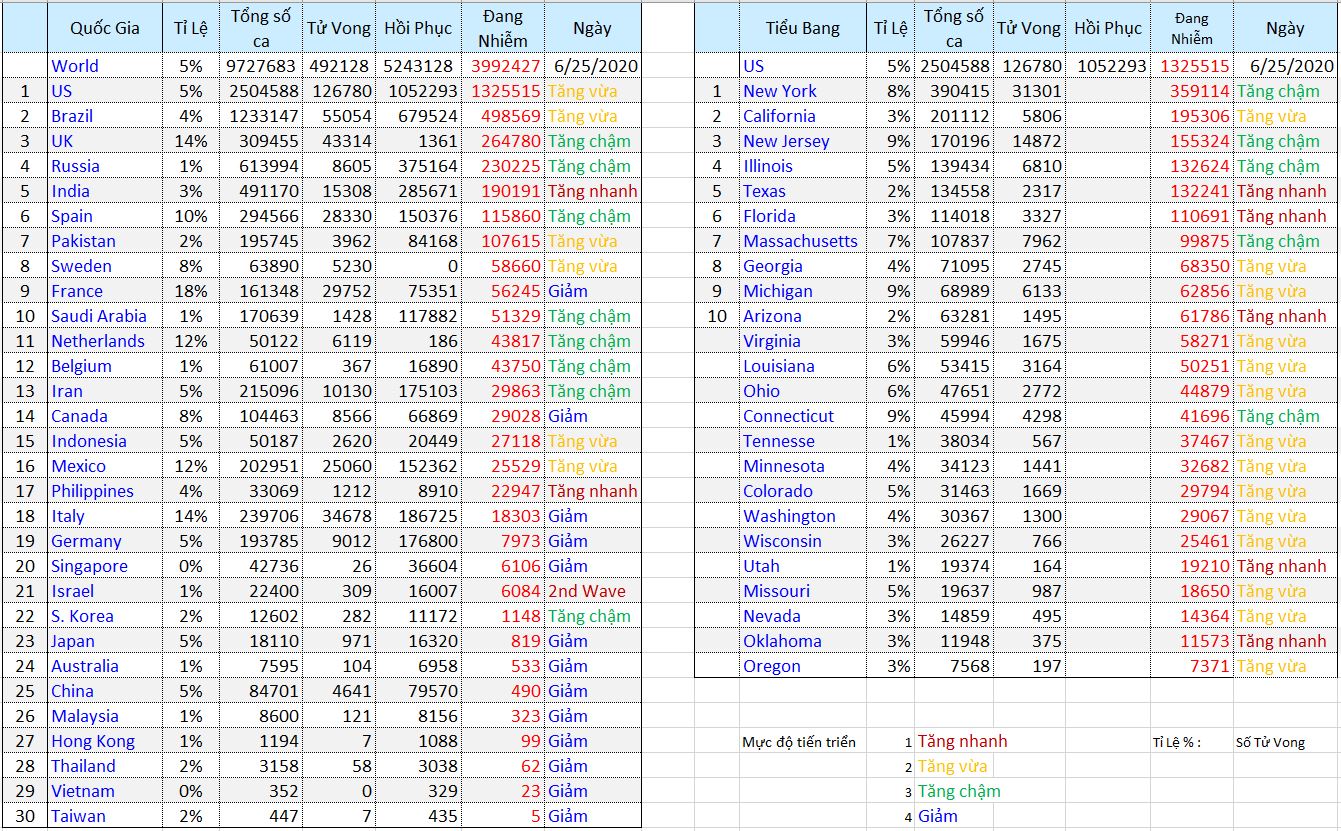Select Belgium's total cases cell 61007
The width and height of the screenshot is (1341, 831).
[261, 366]
